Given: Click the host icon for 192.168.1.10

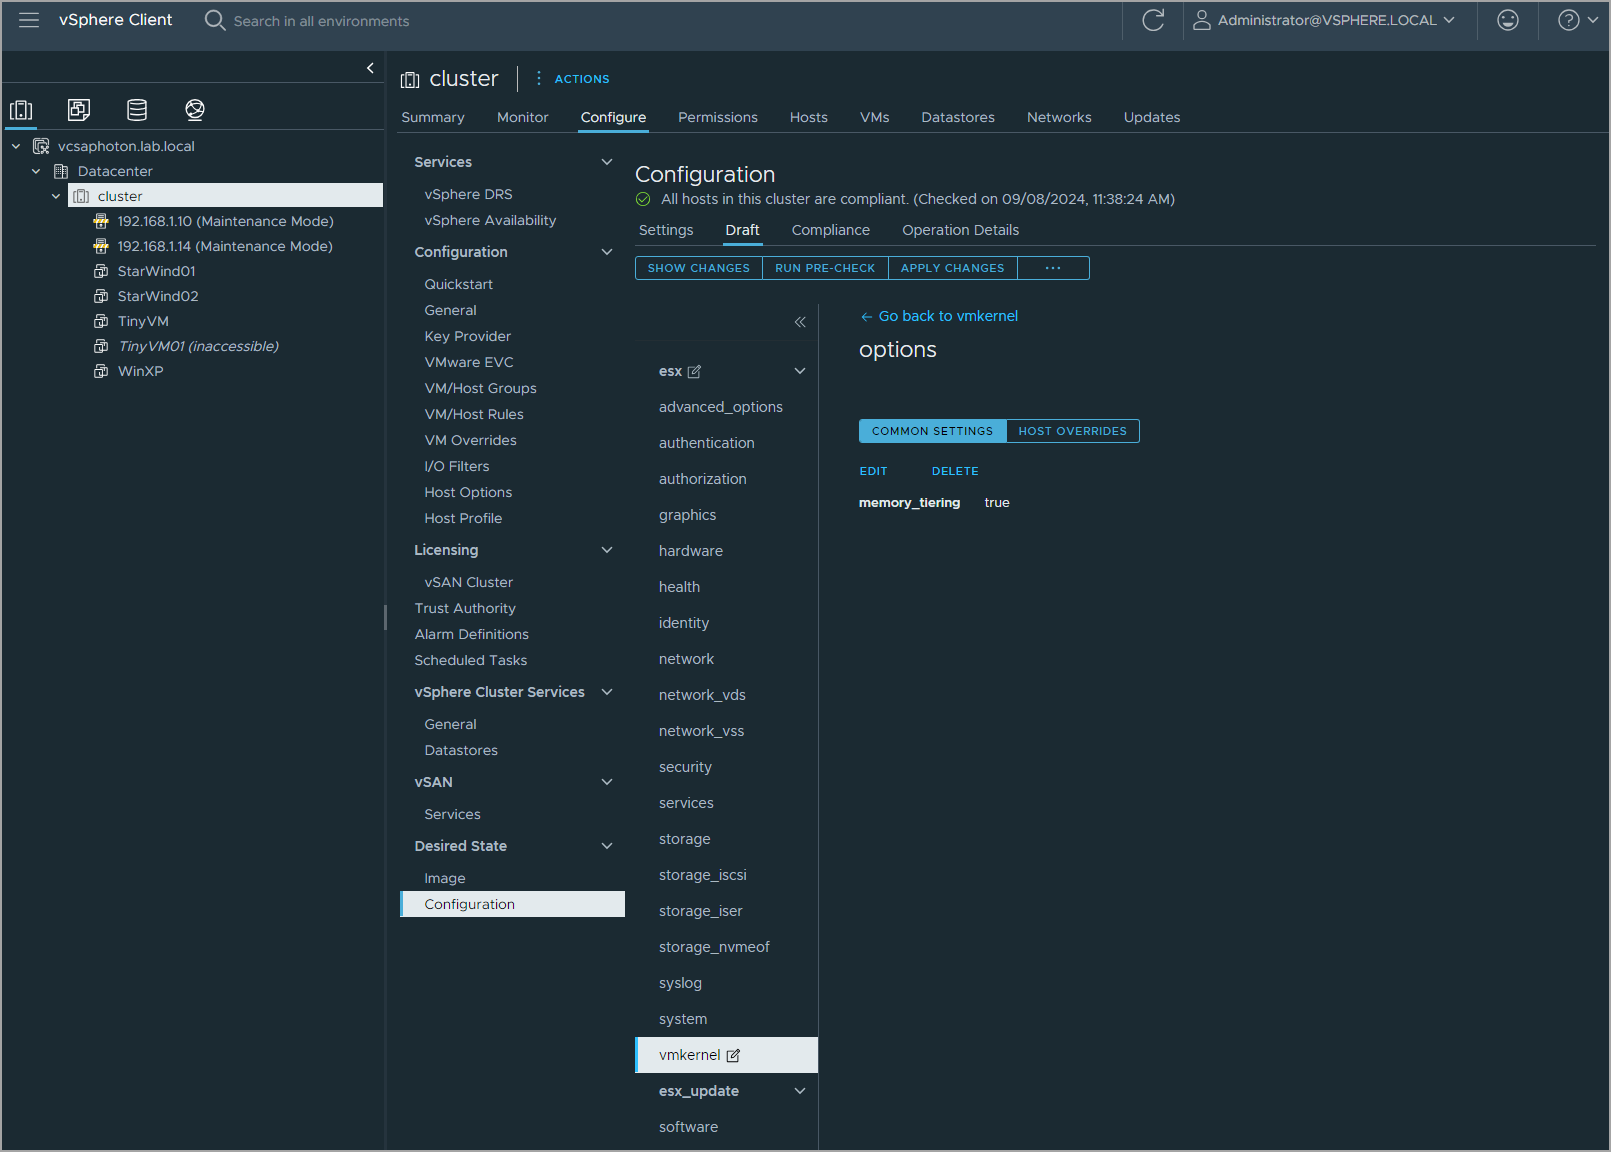Looking at the screenshot, I should click(101, 221).
